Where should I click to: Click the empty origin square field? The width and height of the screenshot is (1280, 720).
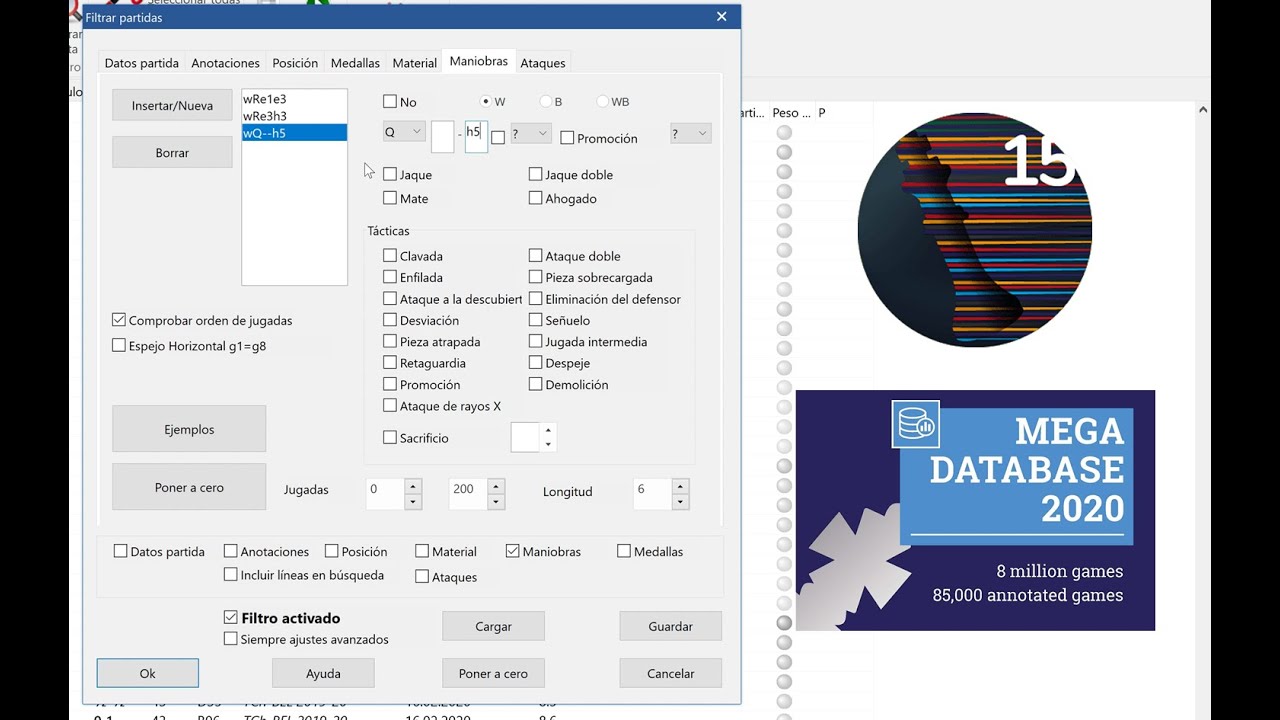click(x=443, y=137)
